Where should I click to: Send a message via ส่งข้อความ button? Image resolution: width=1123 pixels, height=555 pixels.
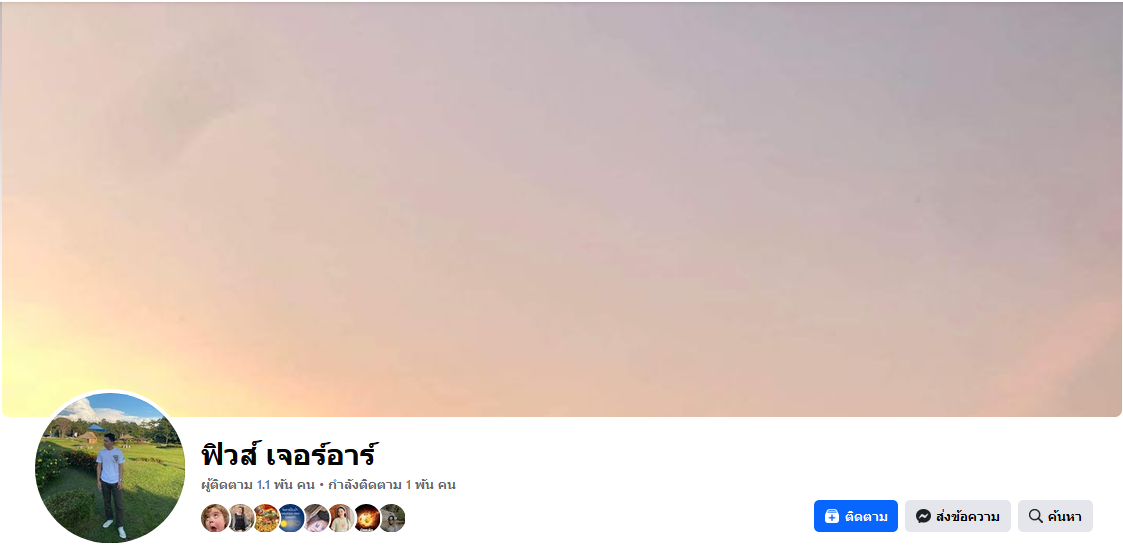(958, 516)
